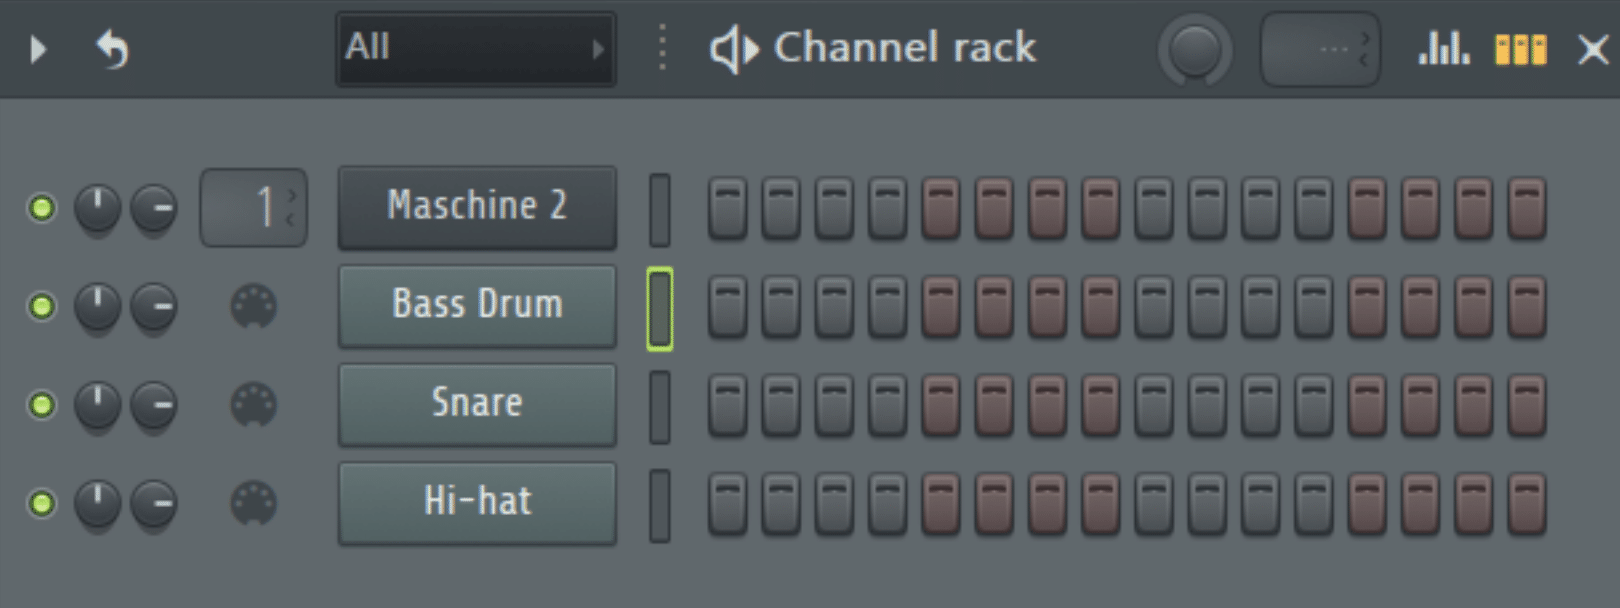Viewport: 1620px width, 608px height.
Task: Enable step 5 on Snare row
Action: (941, 405)
